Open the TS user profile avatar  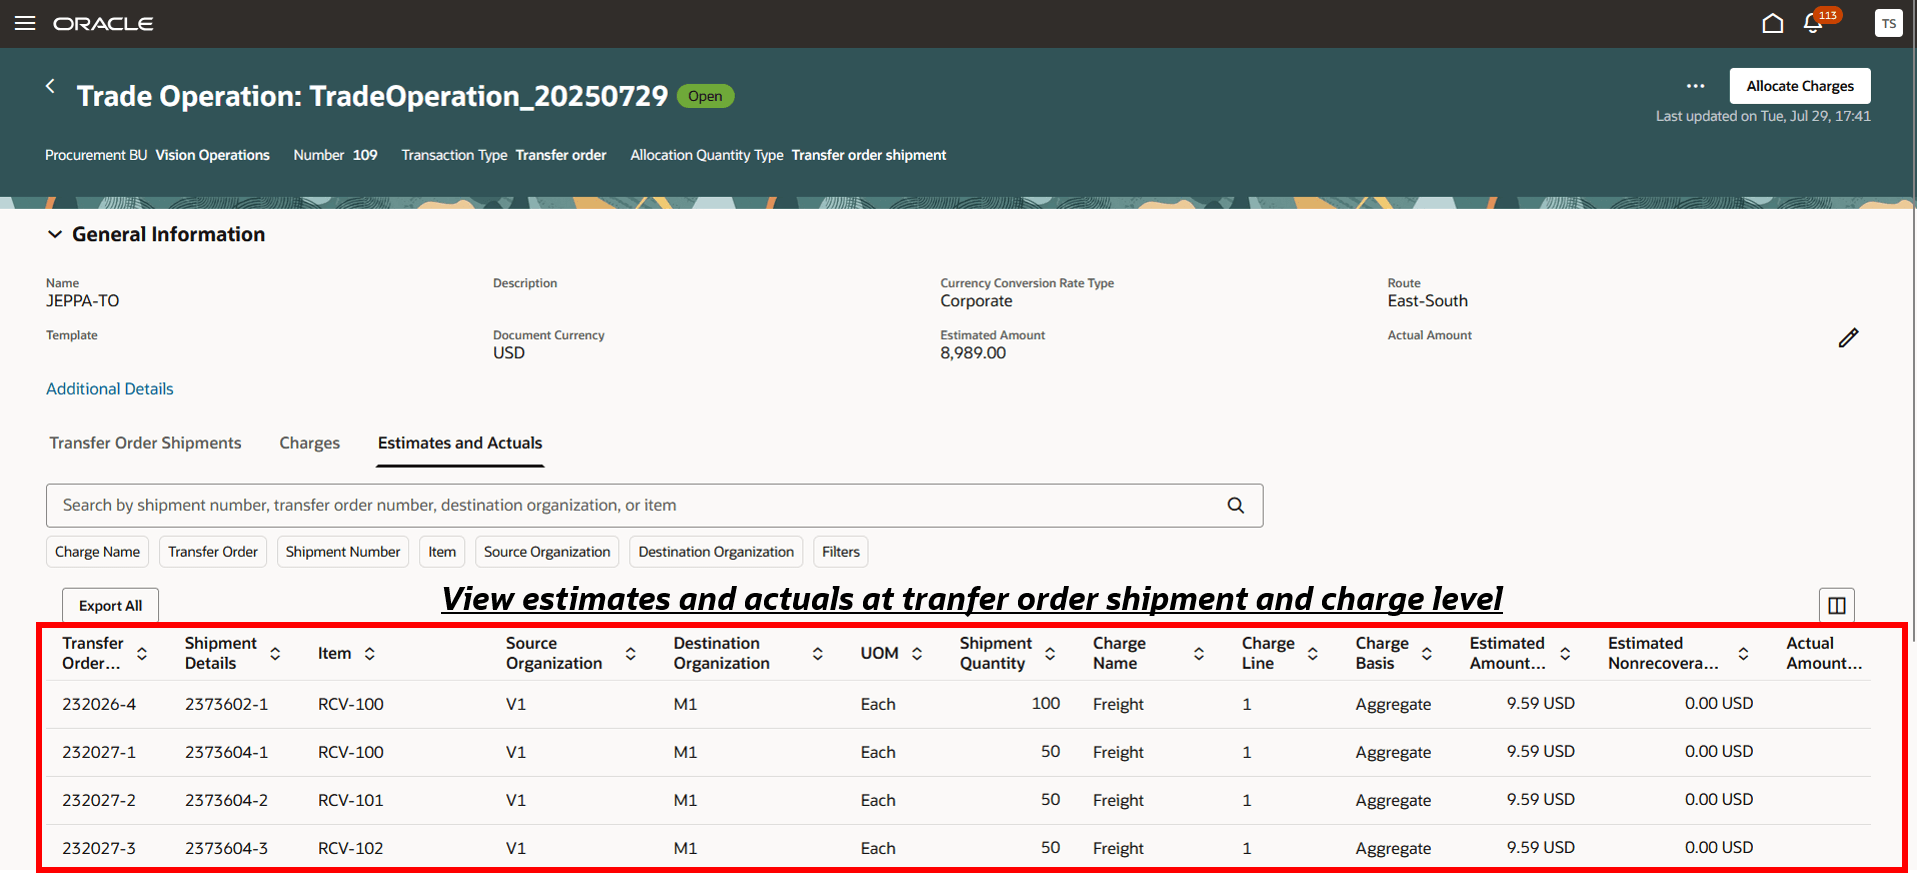1888,23
